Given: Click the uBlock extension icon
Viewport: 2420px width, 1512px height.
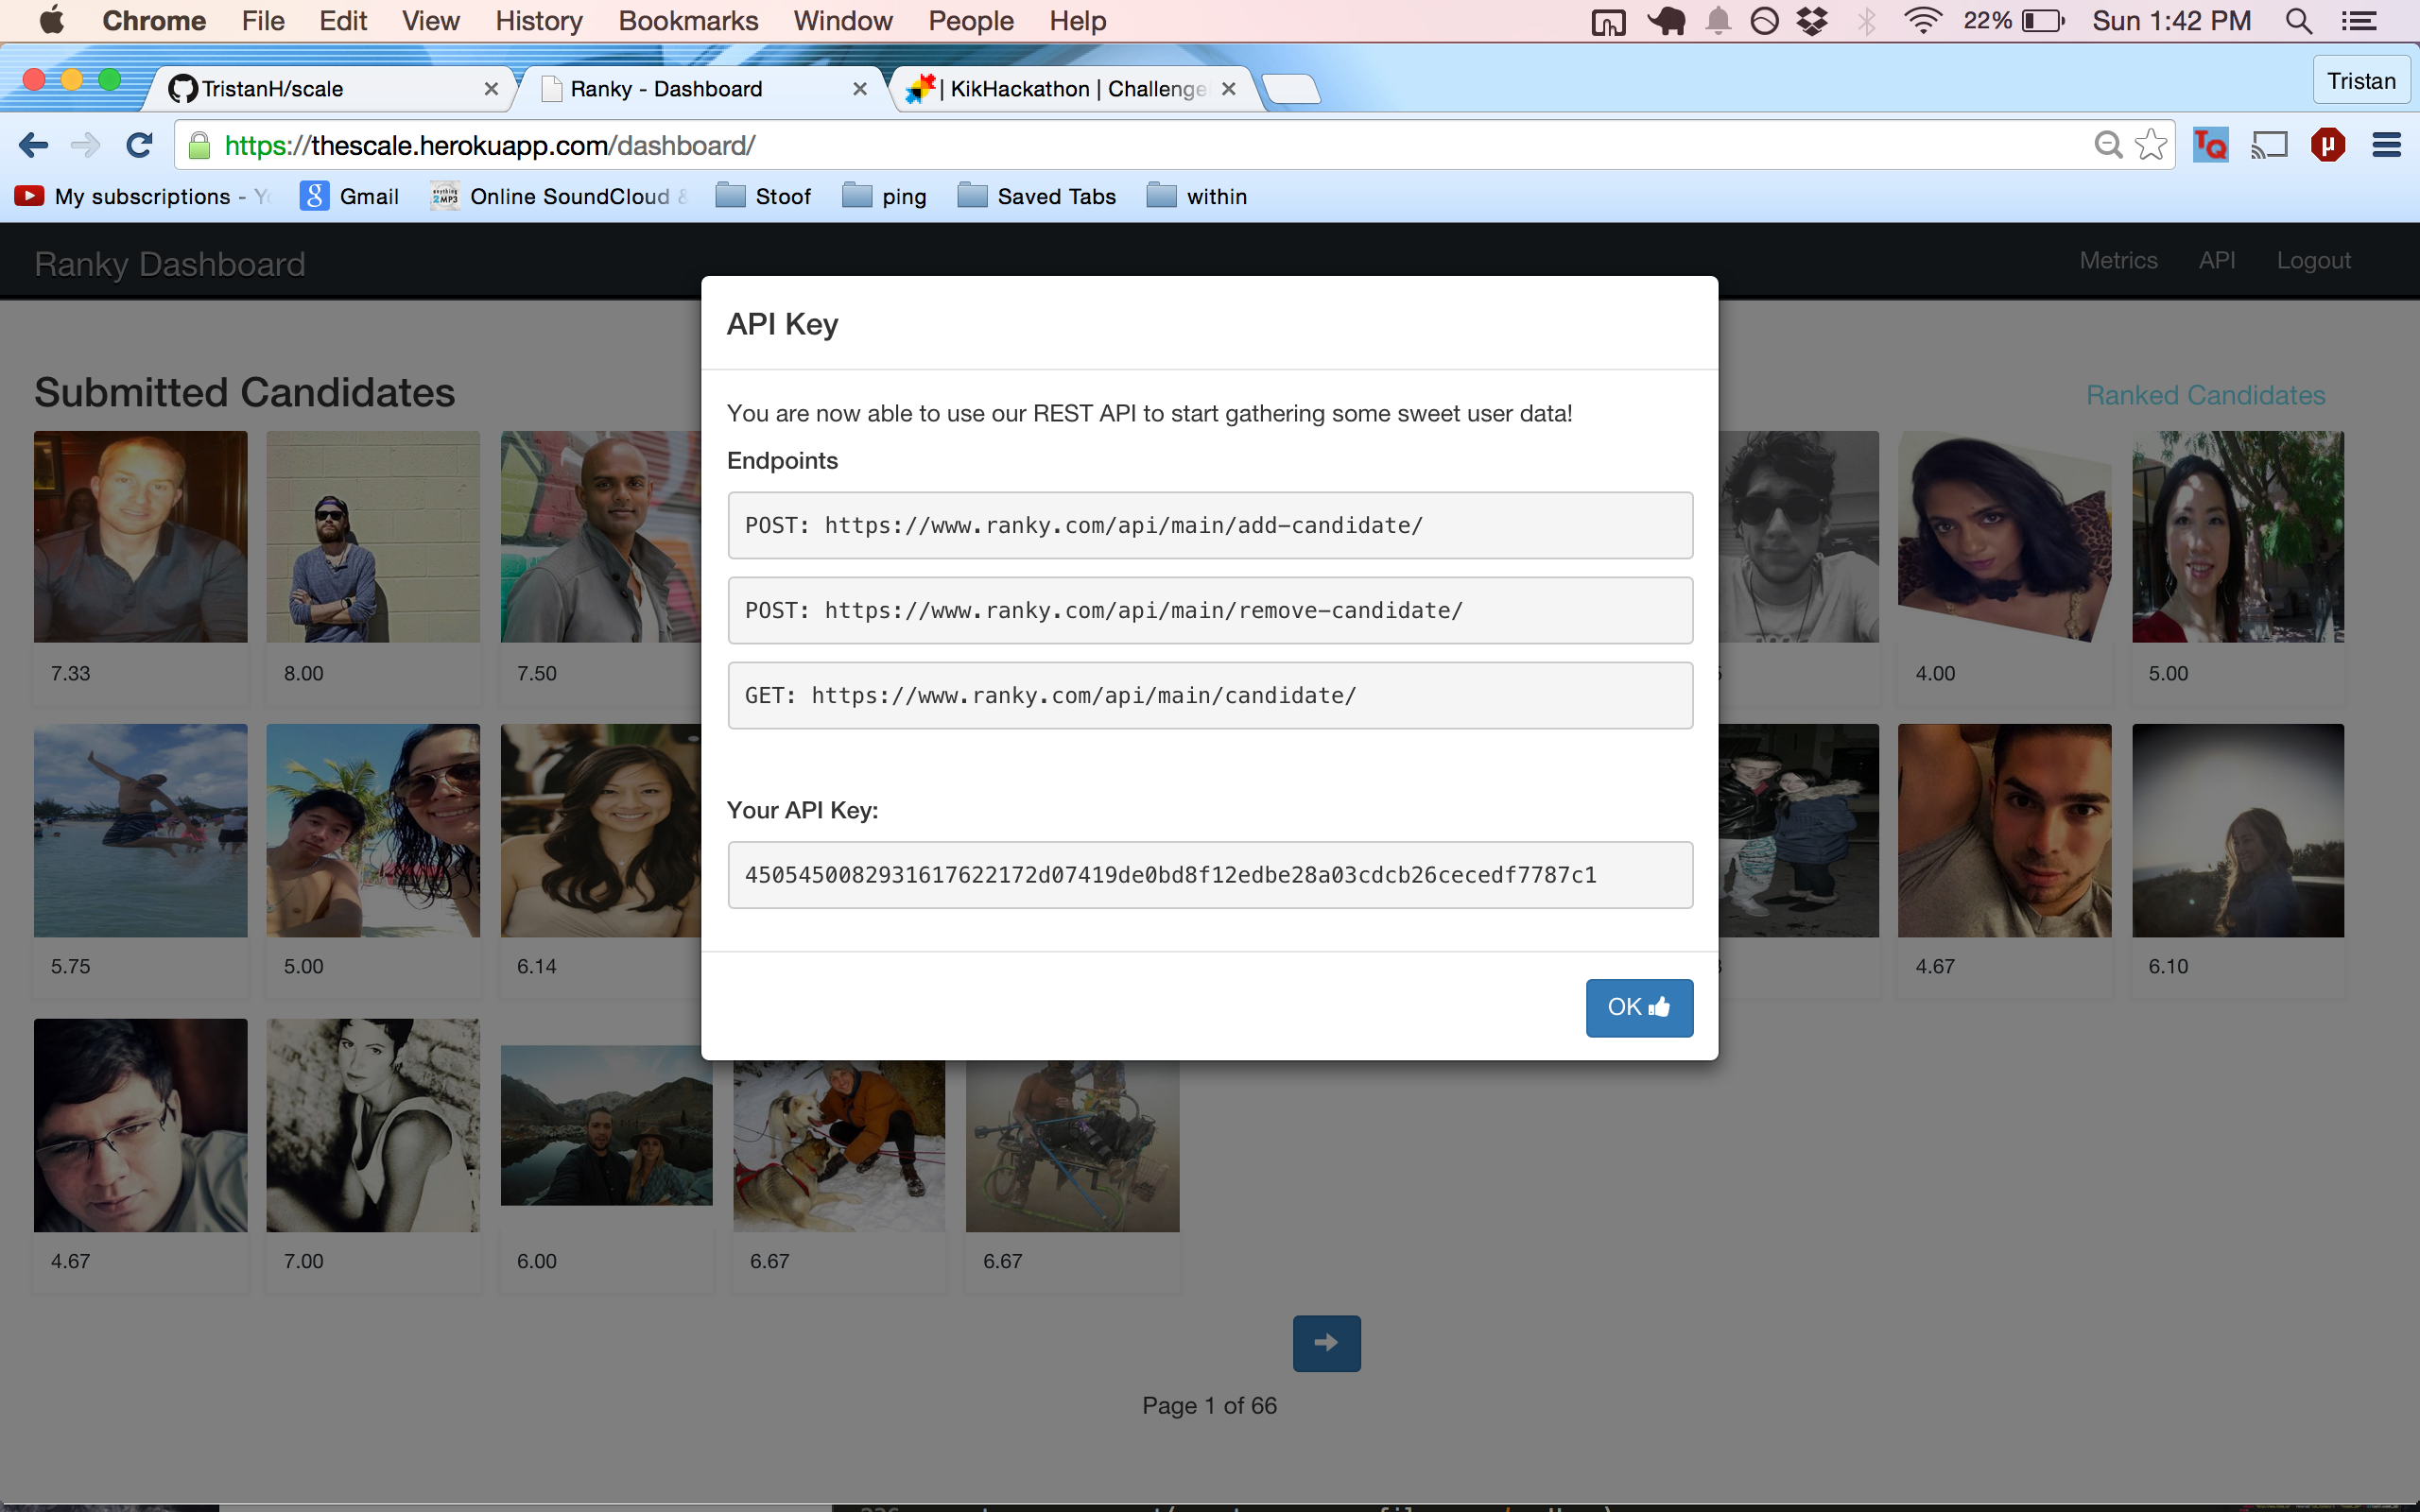Looking at the screenshot, I should click(2327, 146).
